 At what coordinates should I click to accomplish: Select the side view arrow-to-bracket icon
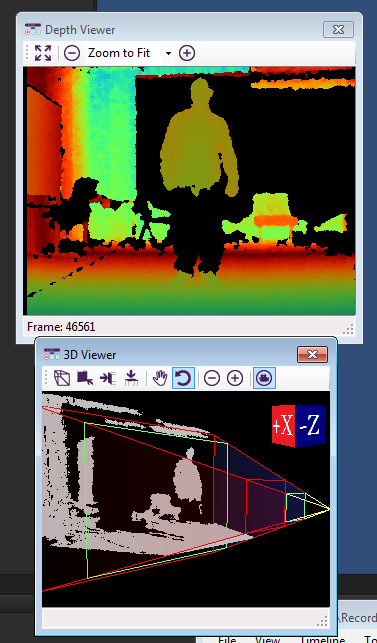point(108,378)
